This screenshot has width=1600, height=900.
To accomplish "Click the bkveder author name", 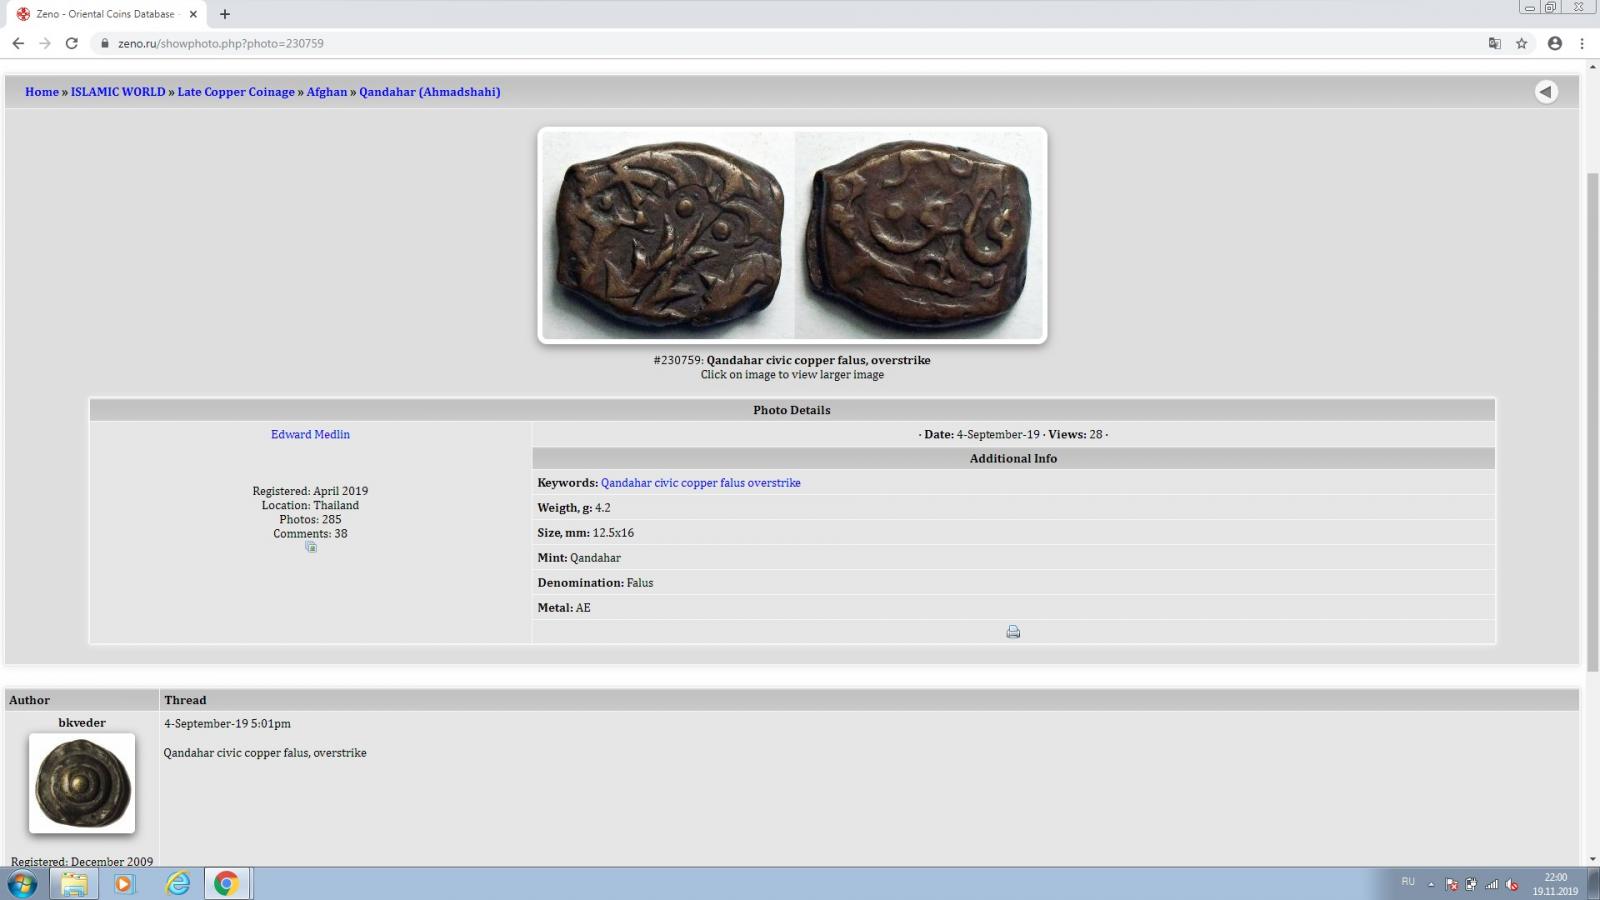I will point(82,723).
